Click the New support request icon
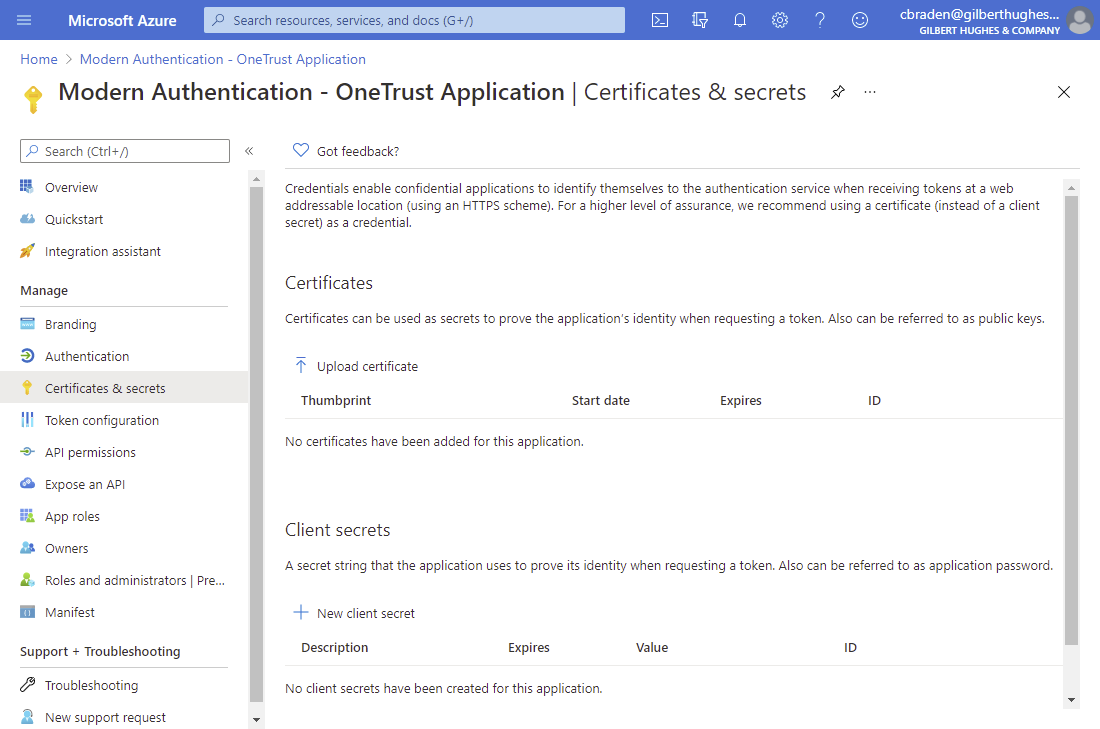The image size is (1100, 729). coord(27,716)
